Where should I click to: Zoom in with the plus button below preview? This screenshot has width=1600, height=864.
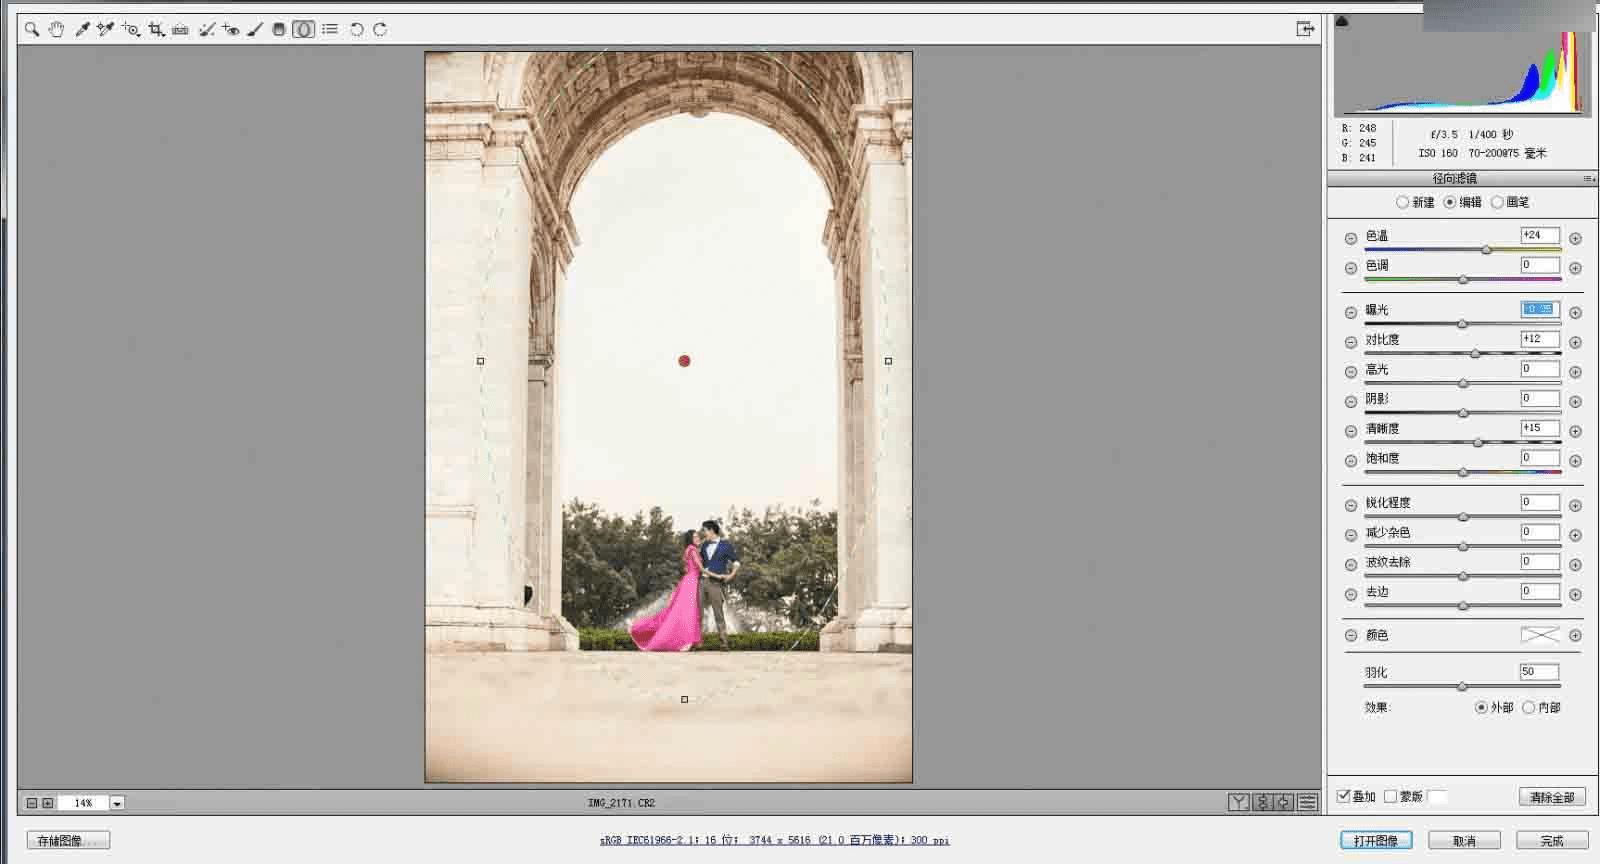tap(47, 803)
